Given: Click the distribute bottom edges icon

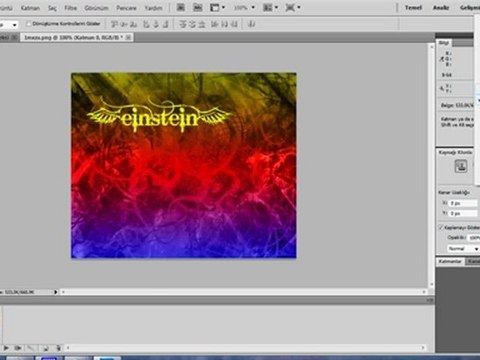Looking at the screenshot, I should 201,24.
